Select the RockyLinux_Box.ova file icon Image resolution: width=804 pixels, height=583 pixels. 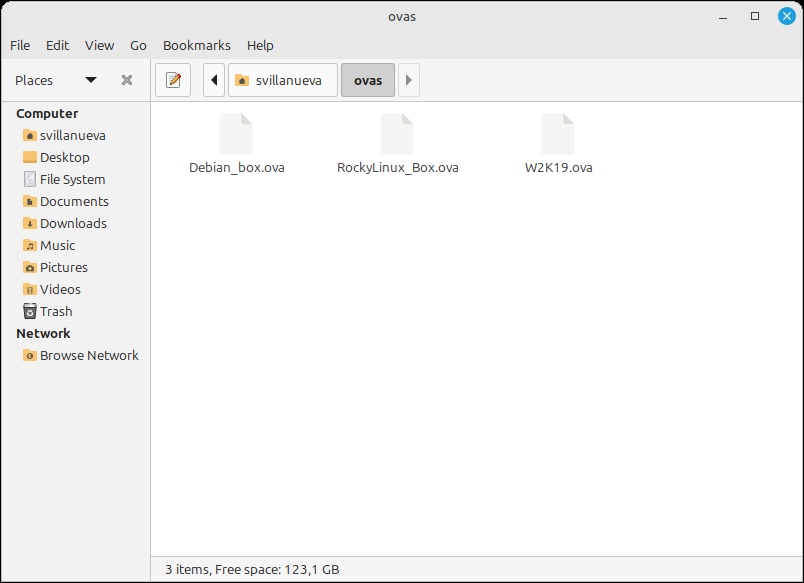click(397, 134)
